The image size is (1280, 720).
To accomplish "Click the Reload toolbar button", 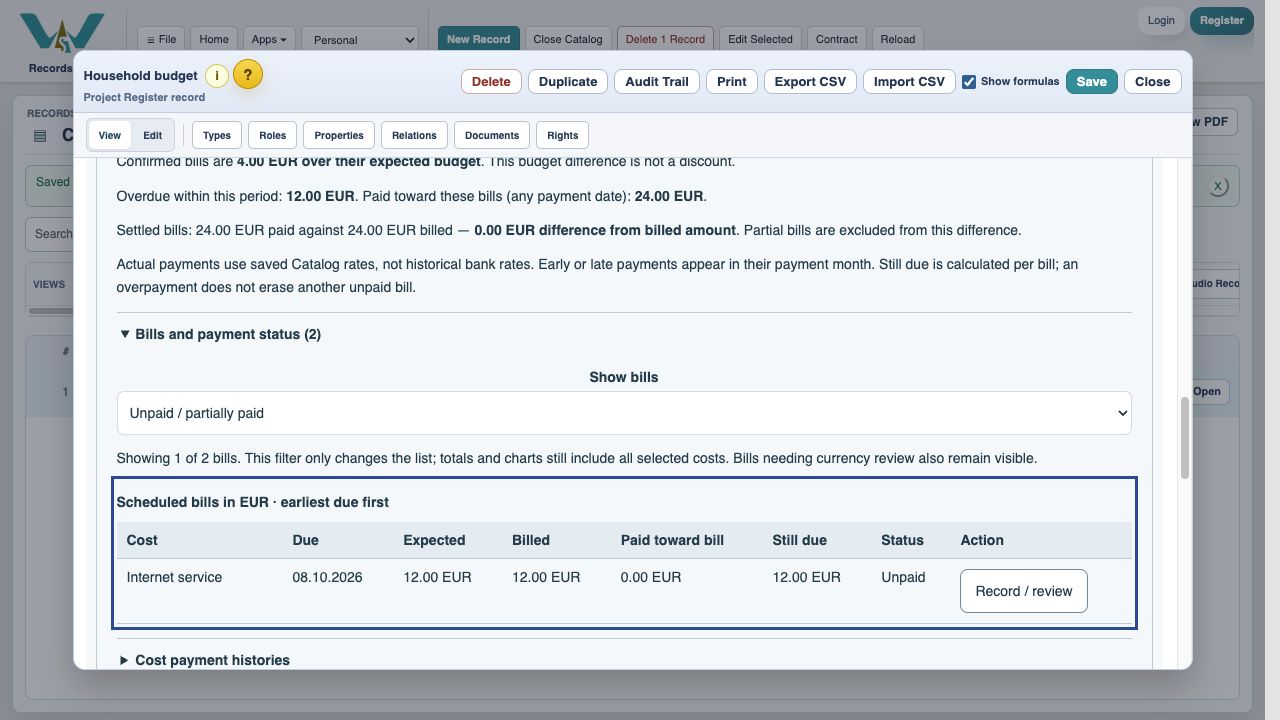I will tap(898, 39).
